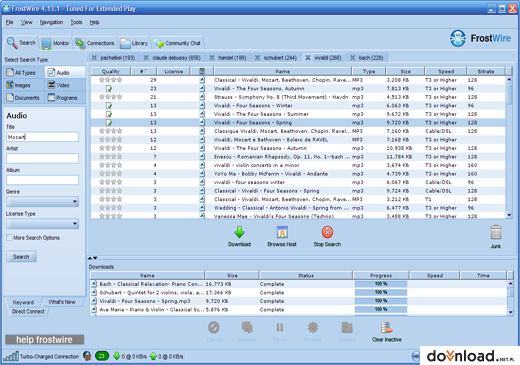Click the Title input field containing Mozart
Screen dimensions: 520x365
[42, 137]
